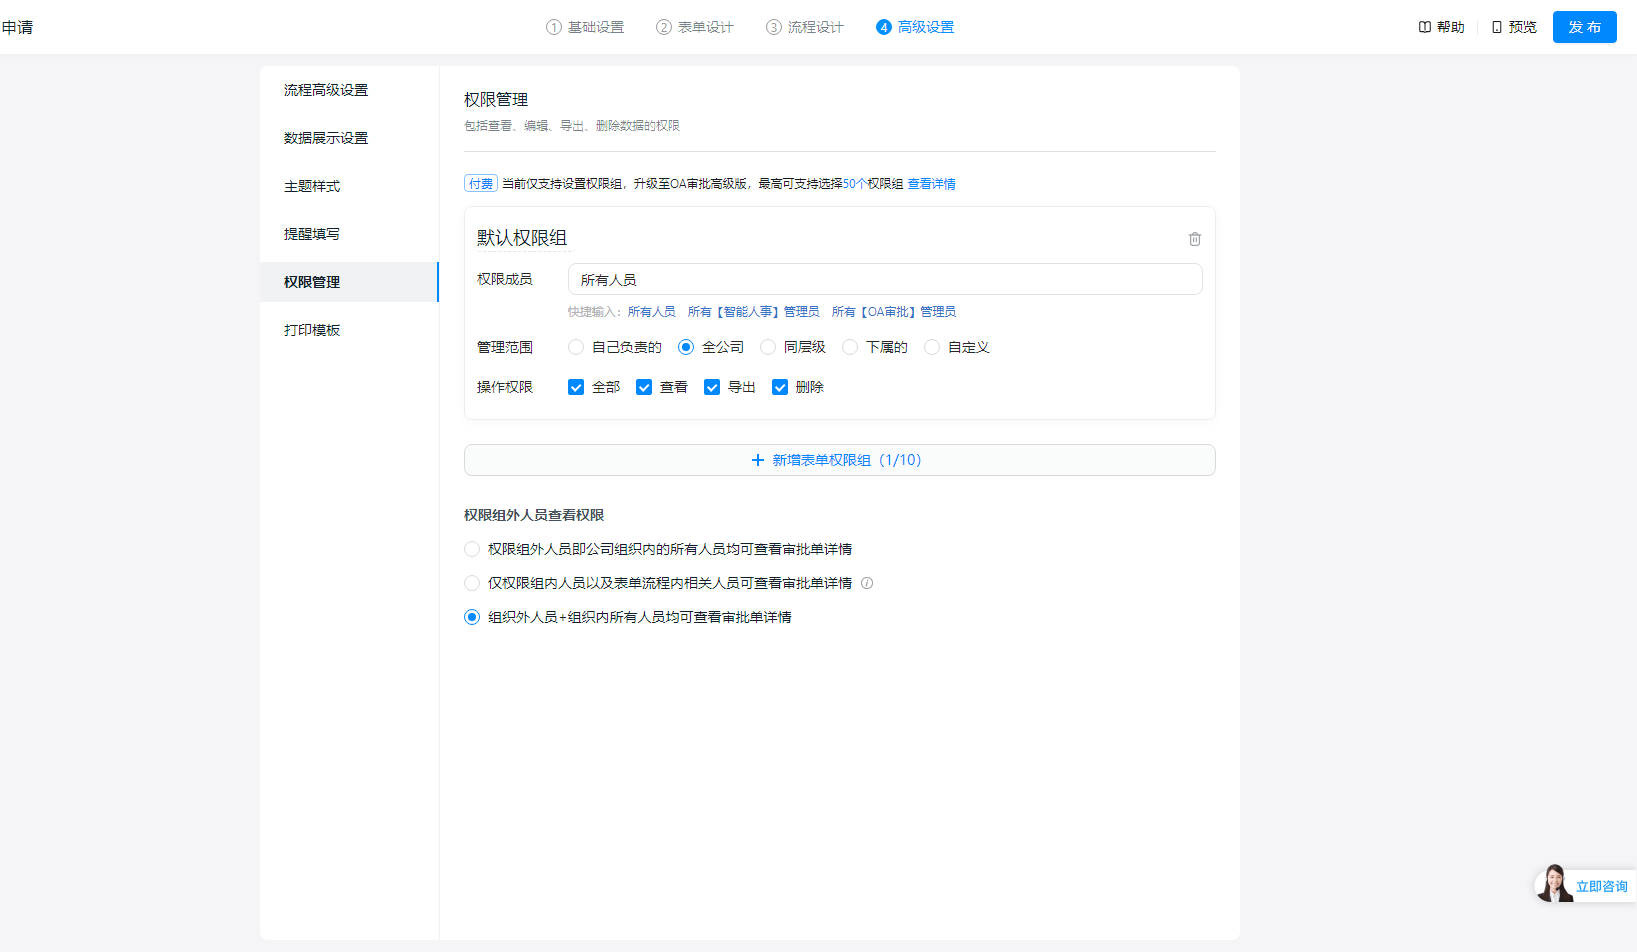1637x952 pixels.
Task: Click the 发布 button
Action: pyautogui.click(x=1585, y=27)
